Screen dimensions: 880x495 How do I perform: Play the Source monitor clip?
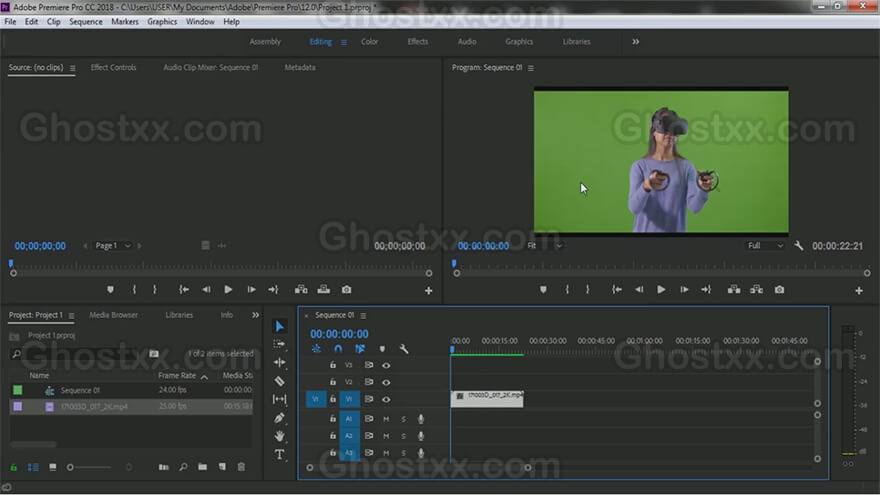pyautogui.click(x=228, y=290)
